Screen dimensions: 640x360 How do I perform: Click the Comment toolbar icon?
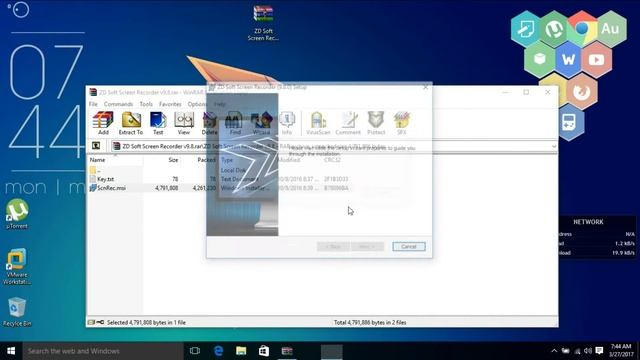[x=348, y=123]
